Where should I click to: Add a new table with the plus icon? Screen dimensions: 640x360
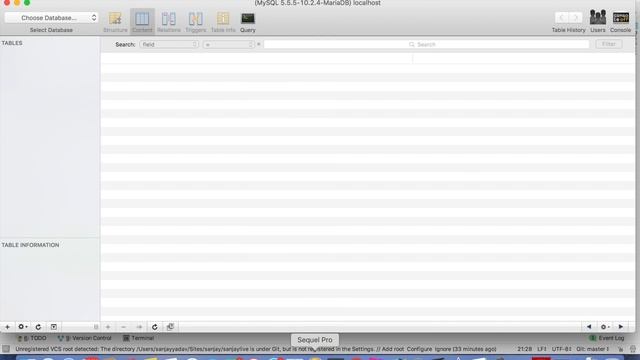(x=7, y=327)
